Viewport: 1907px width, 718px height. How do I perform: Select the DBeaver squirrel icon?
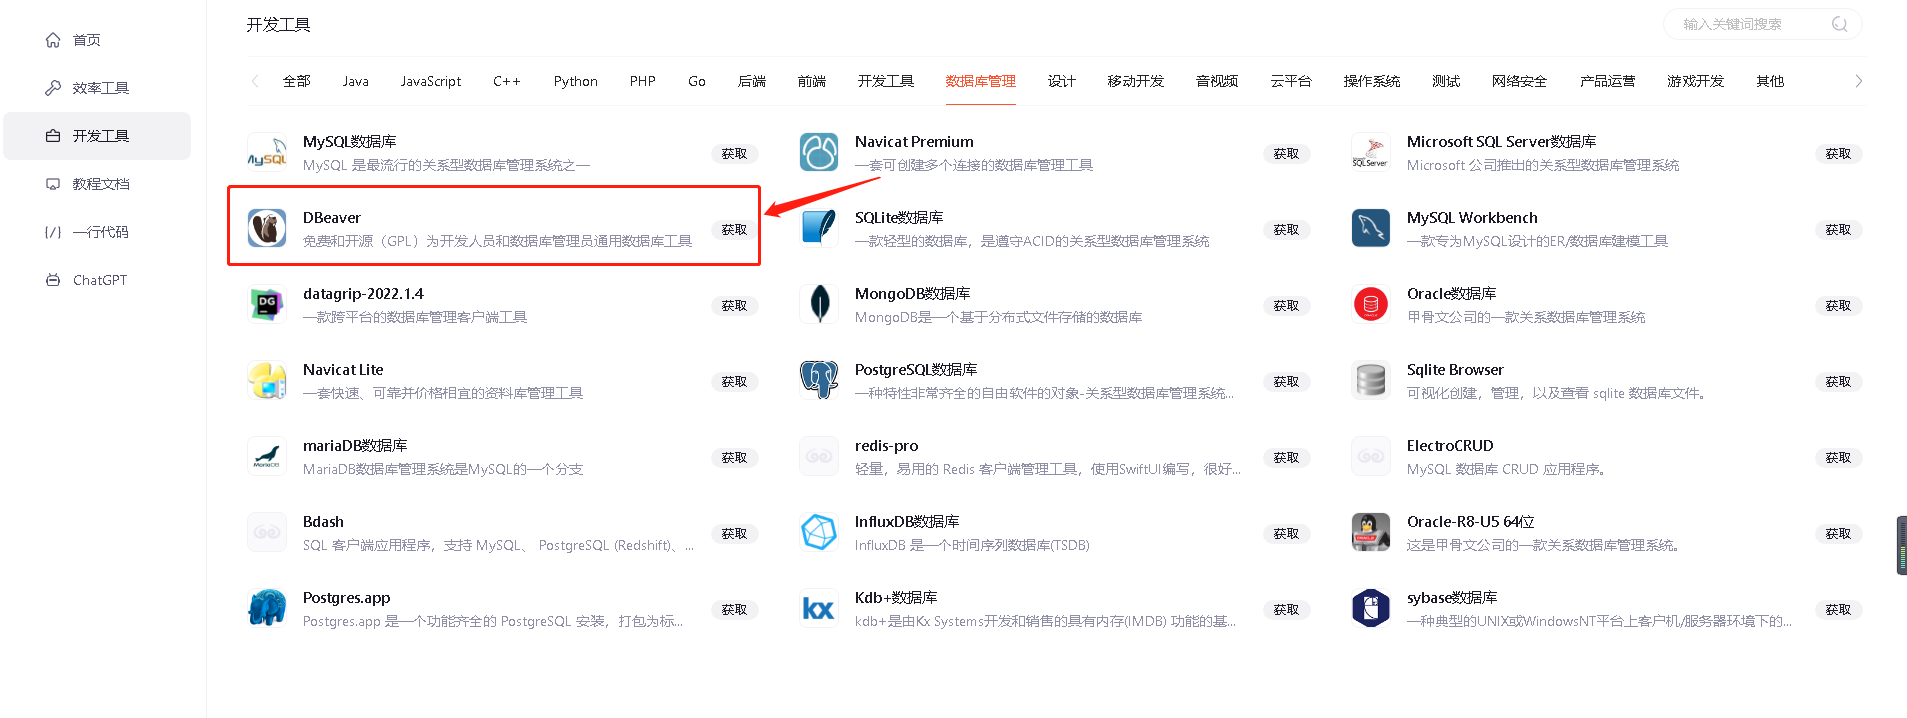coord(267,229)
